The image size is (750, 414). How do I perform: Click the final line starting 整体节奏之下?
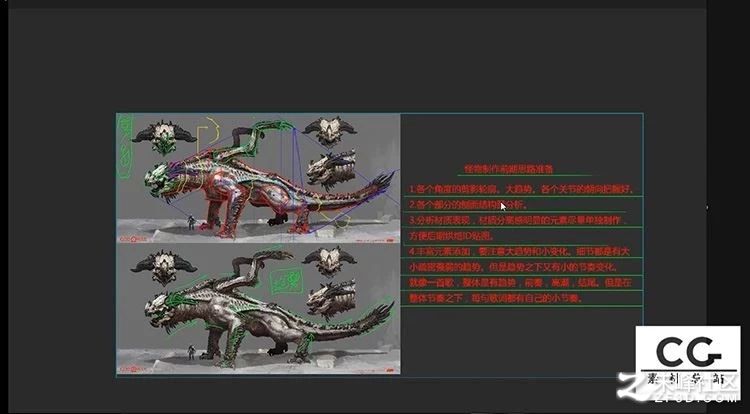point(495,298)
